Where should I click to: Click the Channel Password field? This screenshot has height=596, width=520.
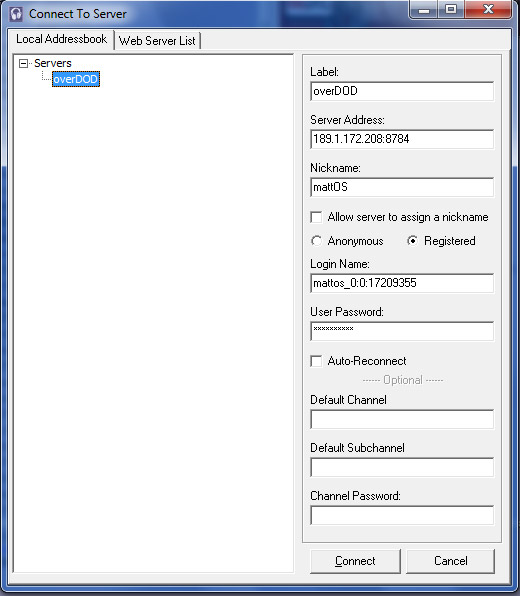(402, 515)
